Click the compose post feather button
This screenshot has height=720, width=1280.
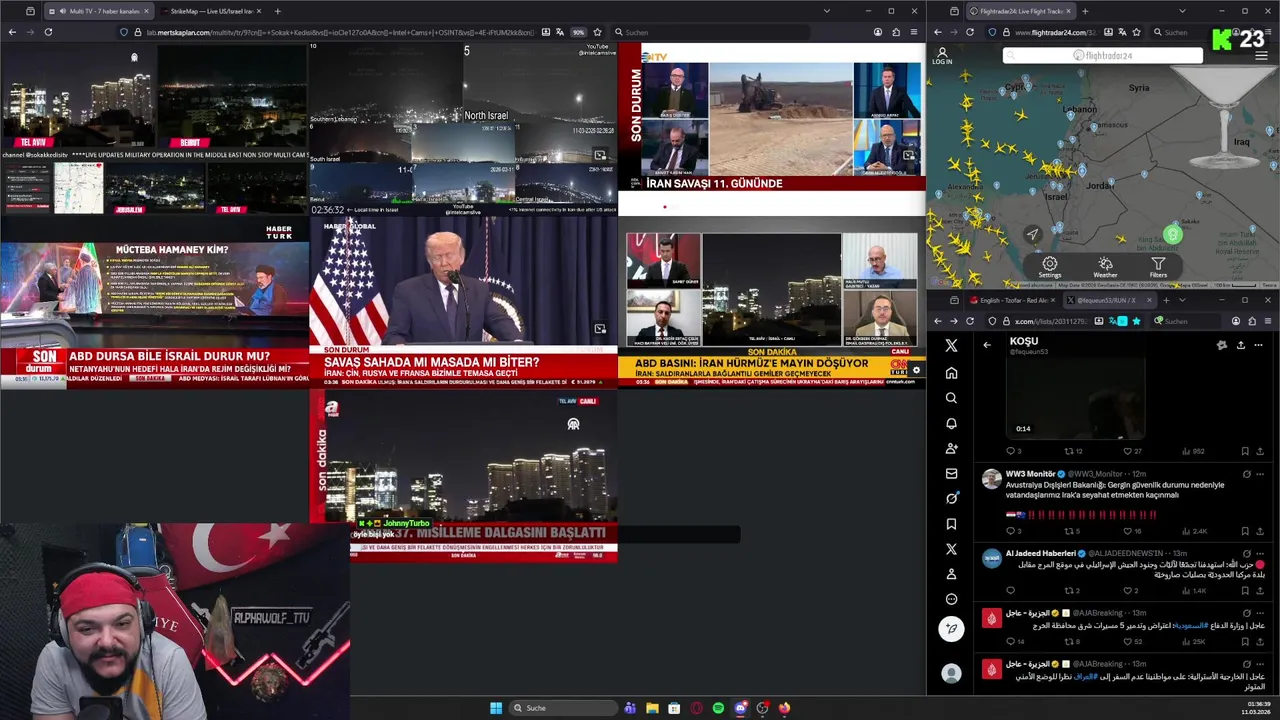[x=951, y=629]
